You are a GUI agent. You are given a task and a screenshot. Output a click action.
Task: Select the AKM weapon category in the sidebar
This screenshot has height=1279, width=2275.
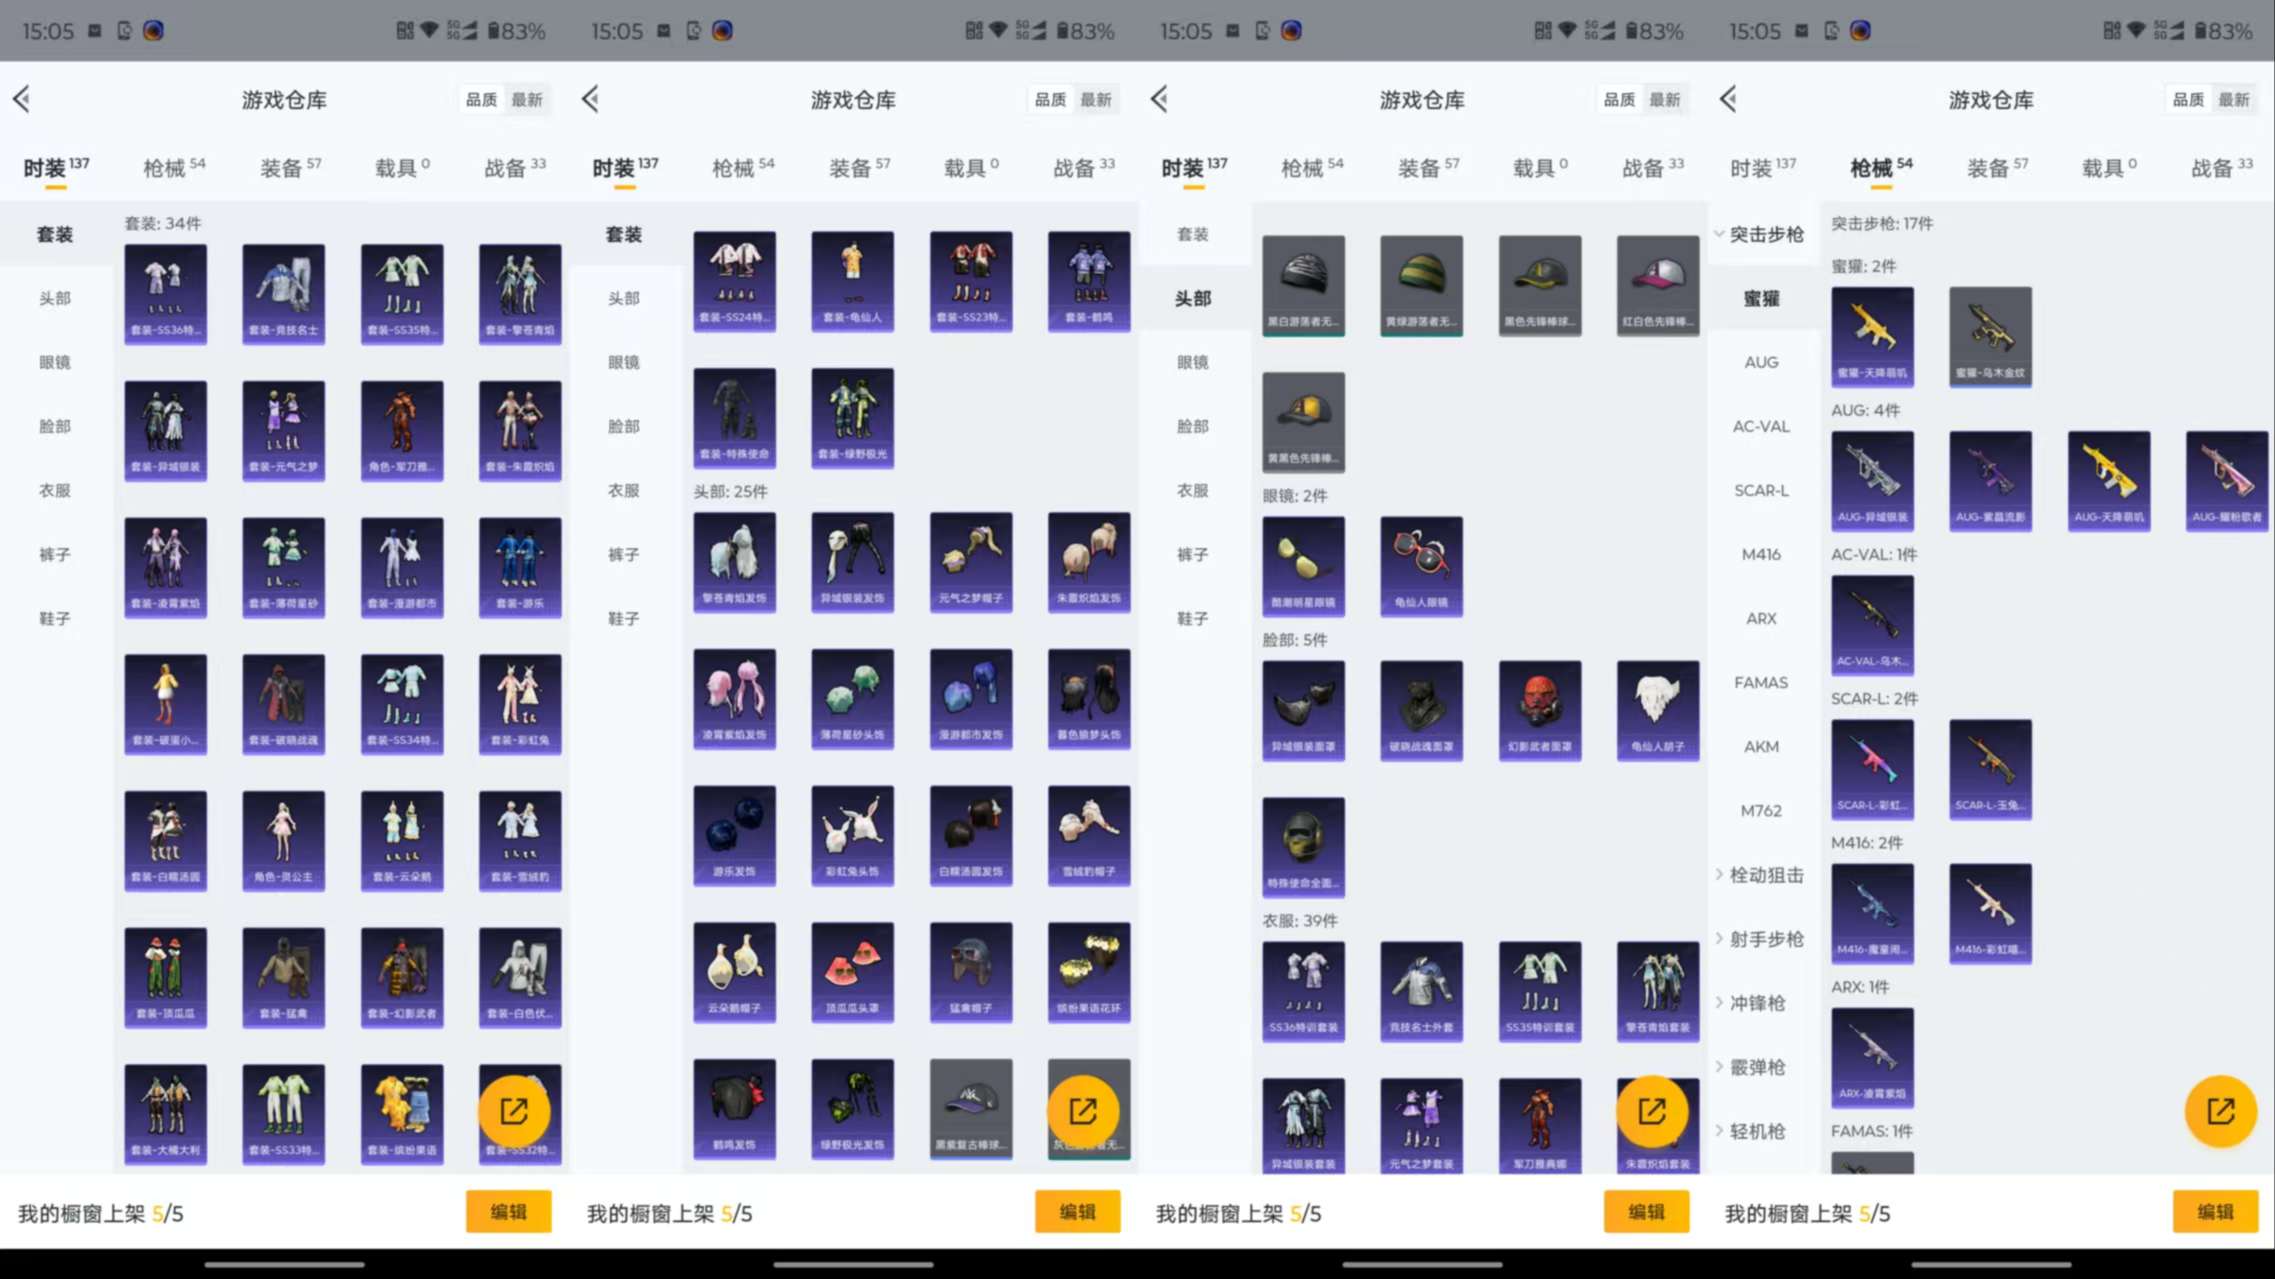pos(1760,746)
